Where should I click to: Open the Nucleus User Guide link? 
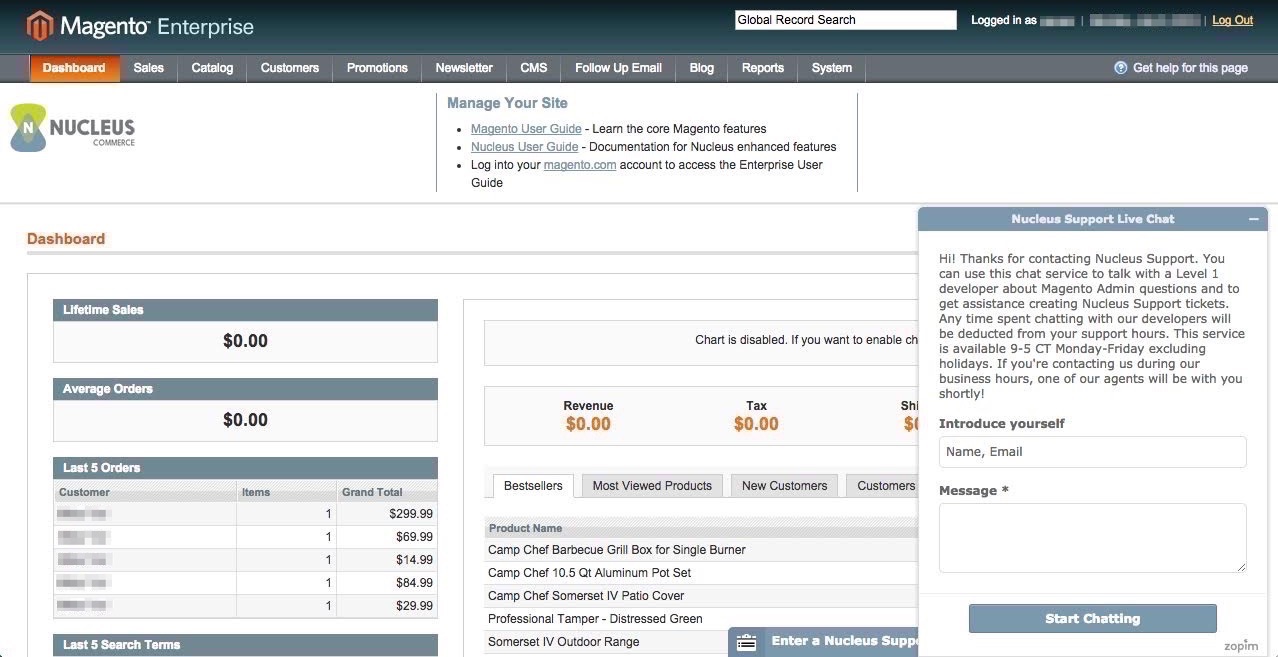[525, 147]
